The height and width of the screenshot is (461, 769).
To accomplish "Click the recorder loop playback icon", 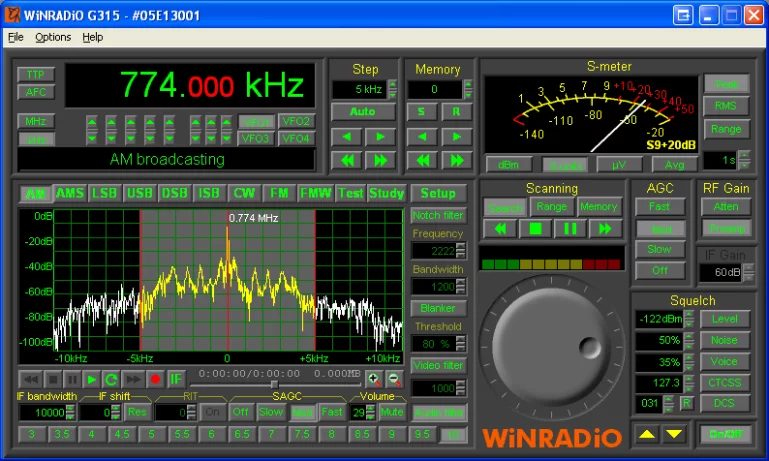I will [112, 379].
